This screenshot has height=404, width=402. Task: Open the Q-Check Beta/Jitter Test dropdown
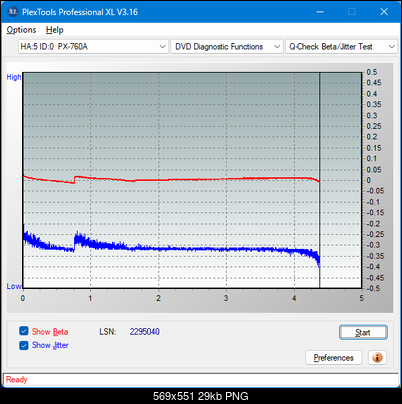click(x=341, y=46)
